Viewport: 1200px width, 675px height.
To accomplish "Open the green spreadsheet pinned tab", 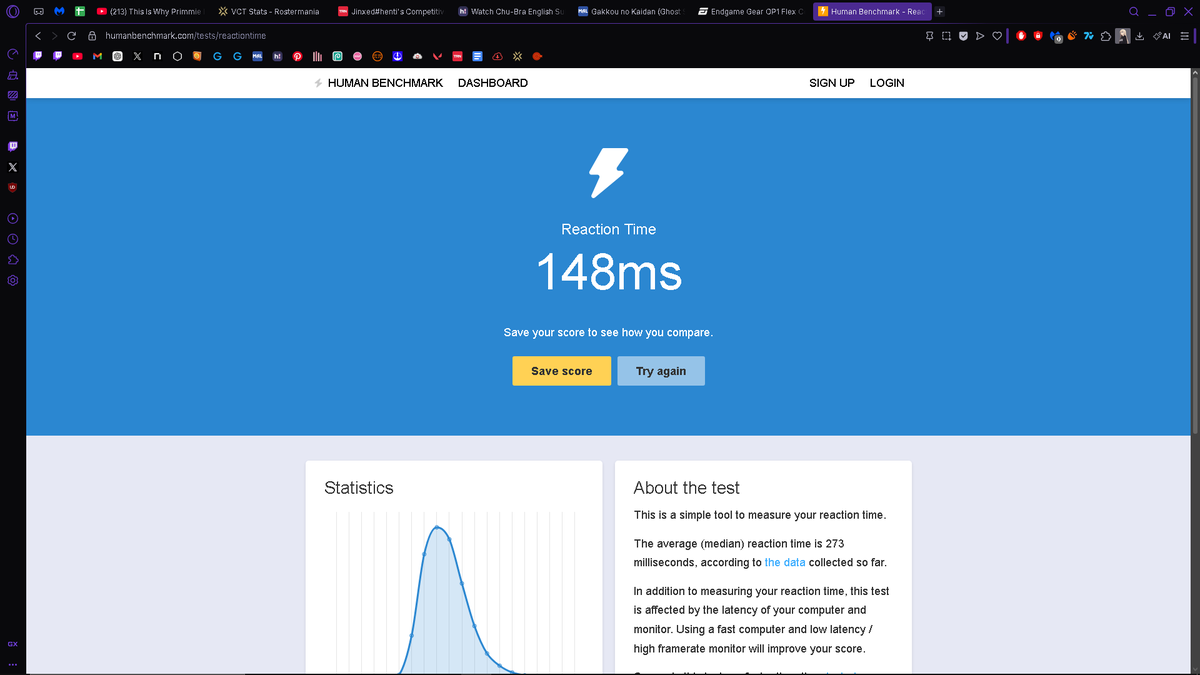I will tap(79, 12).
